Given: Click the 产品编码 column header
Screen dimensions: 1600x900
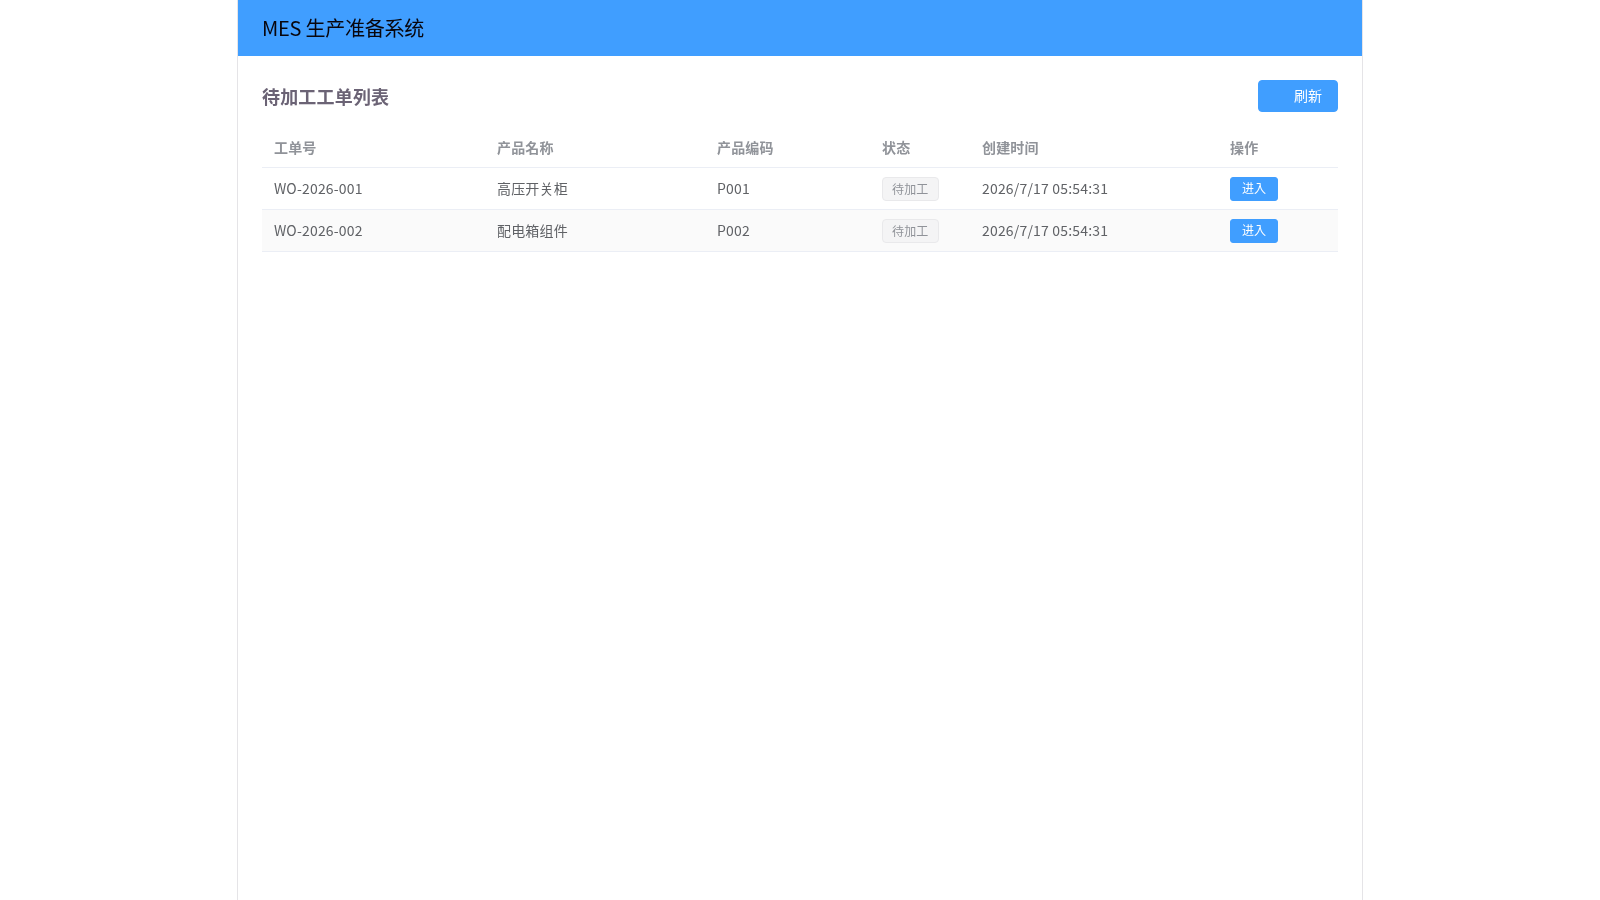Looking at the screenshot, I should point(745,148).
